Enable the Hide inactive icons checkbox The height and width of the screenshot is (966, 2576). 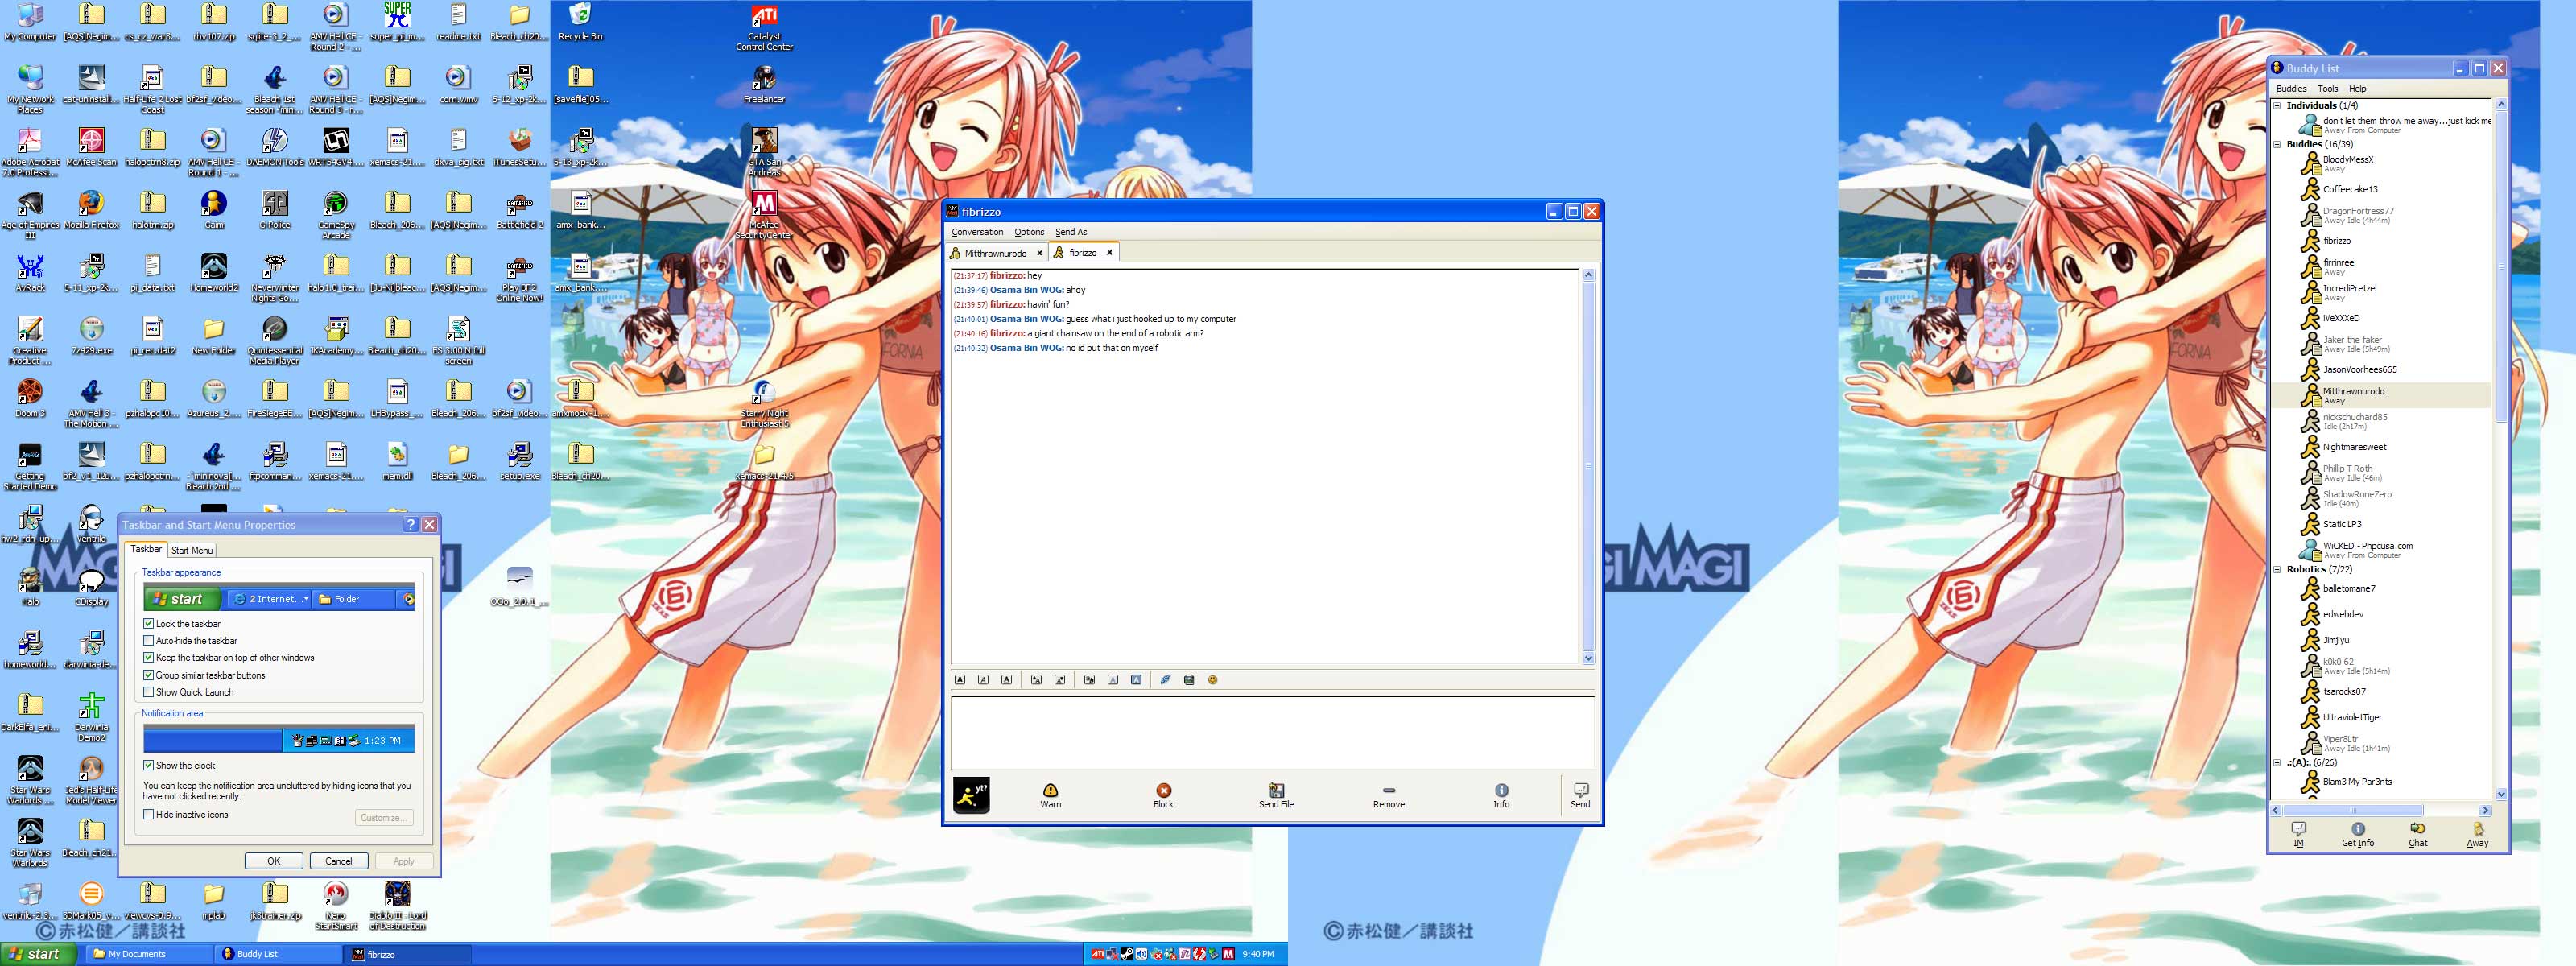[149, 814]
